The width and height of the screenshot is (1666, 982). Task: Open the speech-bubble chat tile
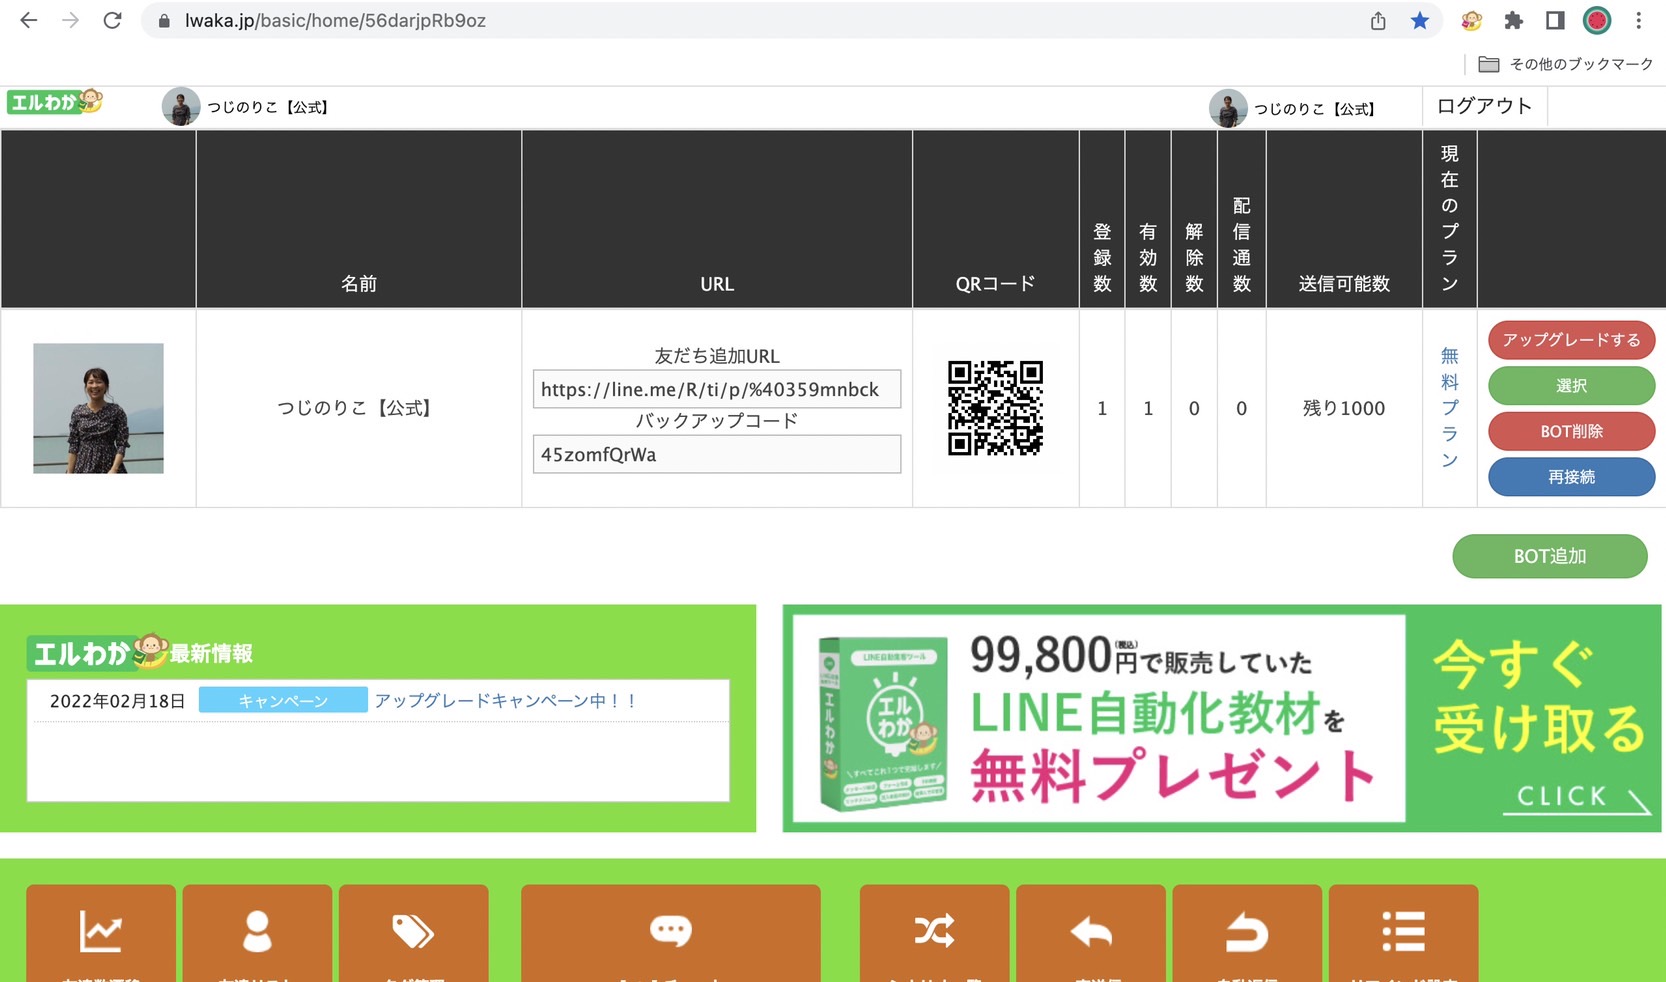(670, 933)
